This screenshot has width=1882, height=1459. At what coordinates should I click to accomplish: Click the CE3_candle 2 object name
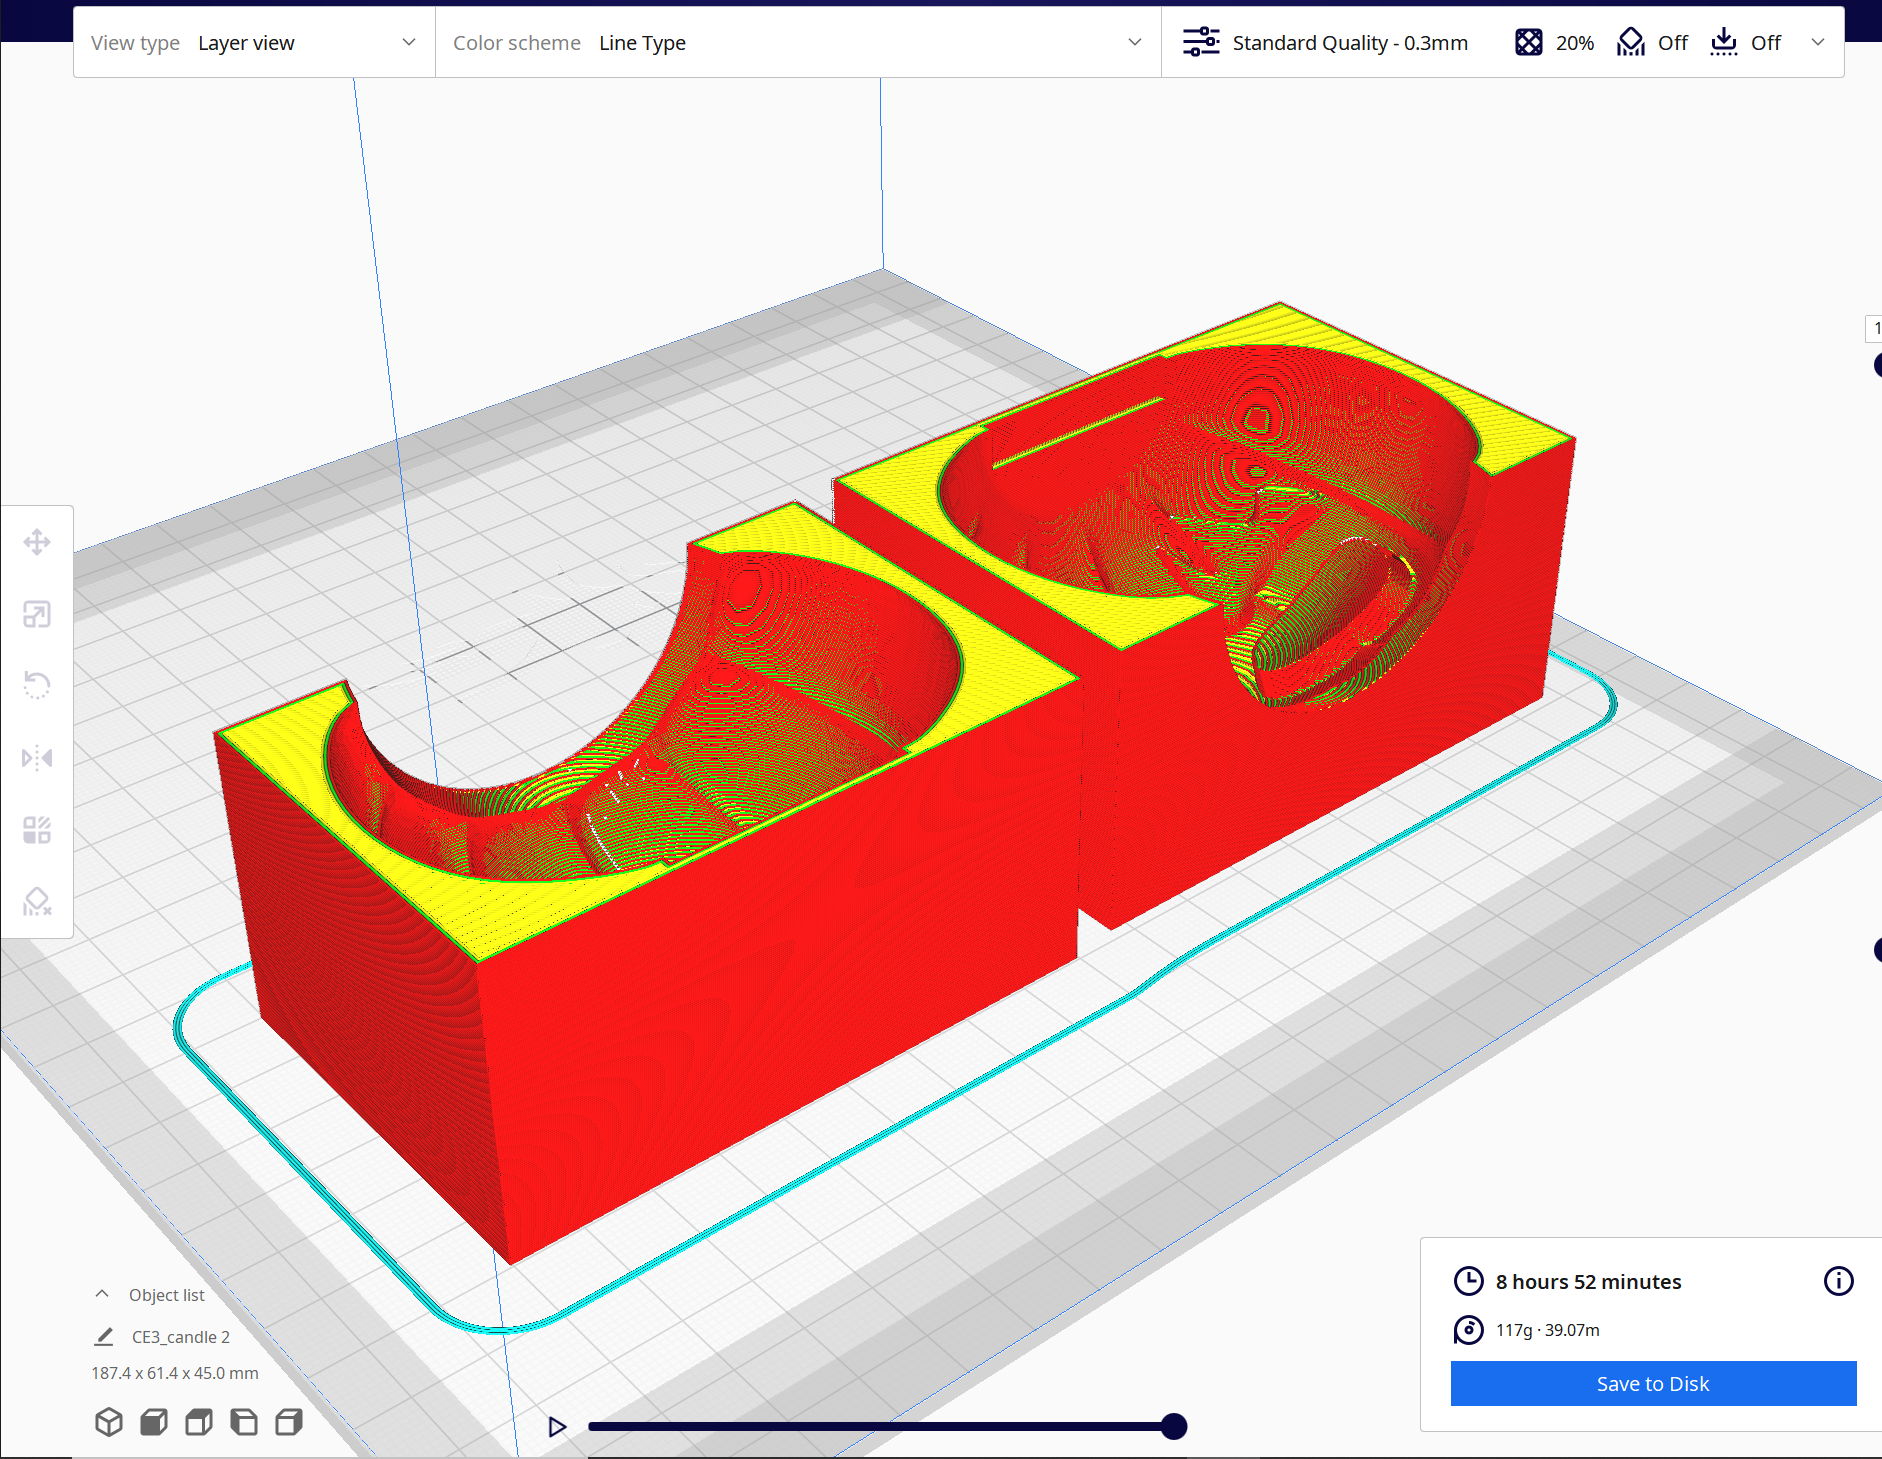[181, 1337]
